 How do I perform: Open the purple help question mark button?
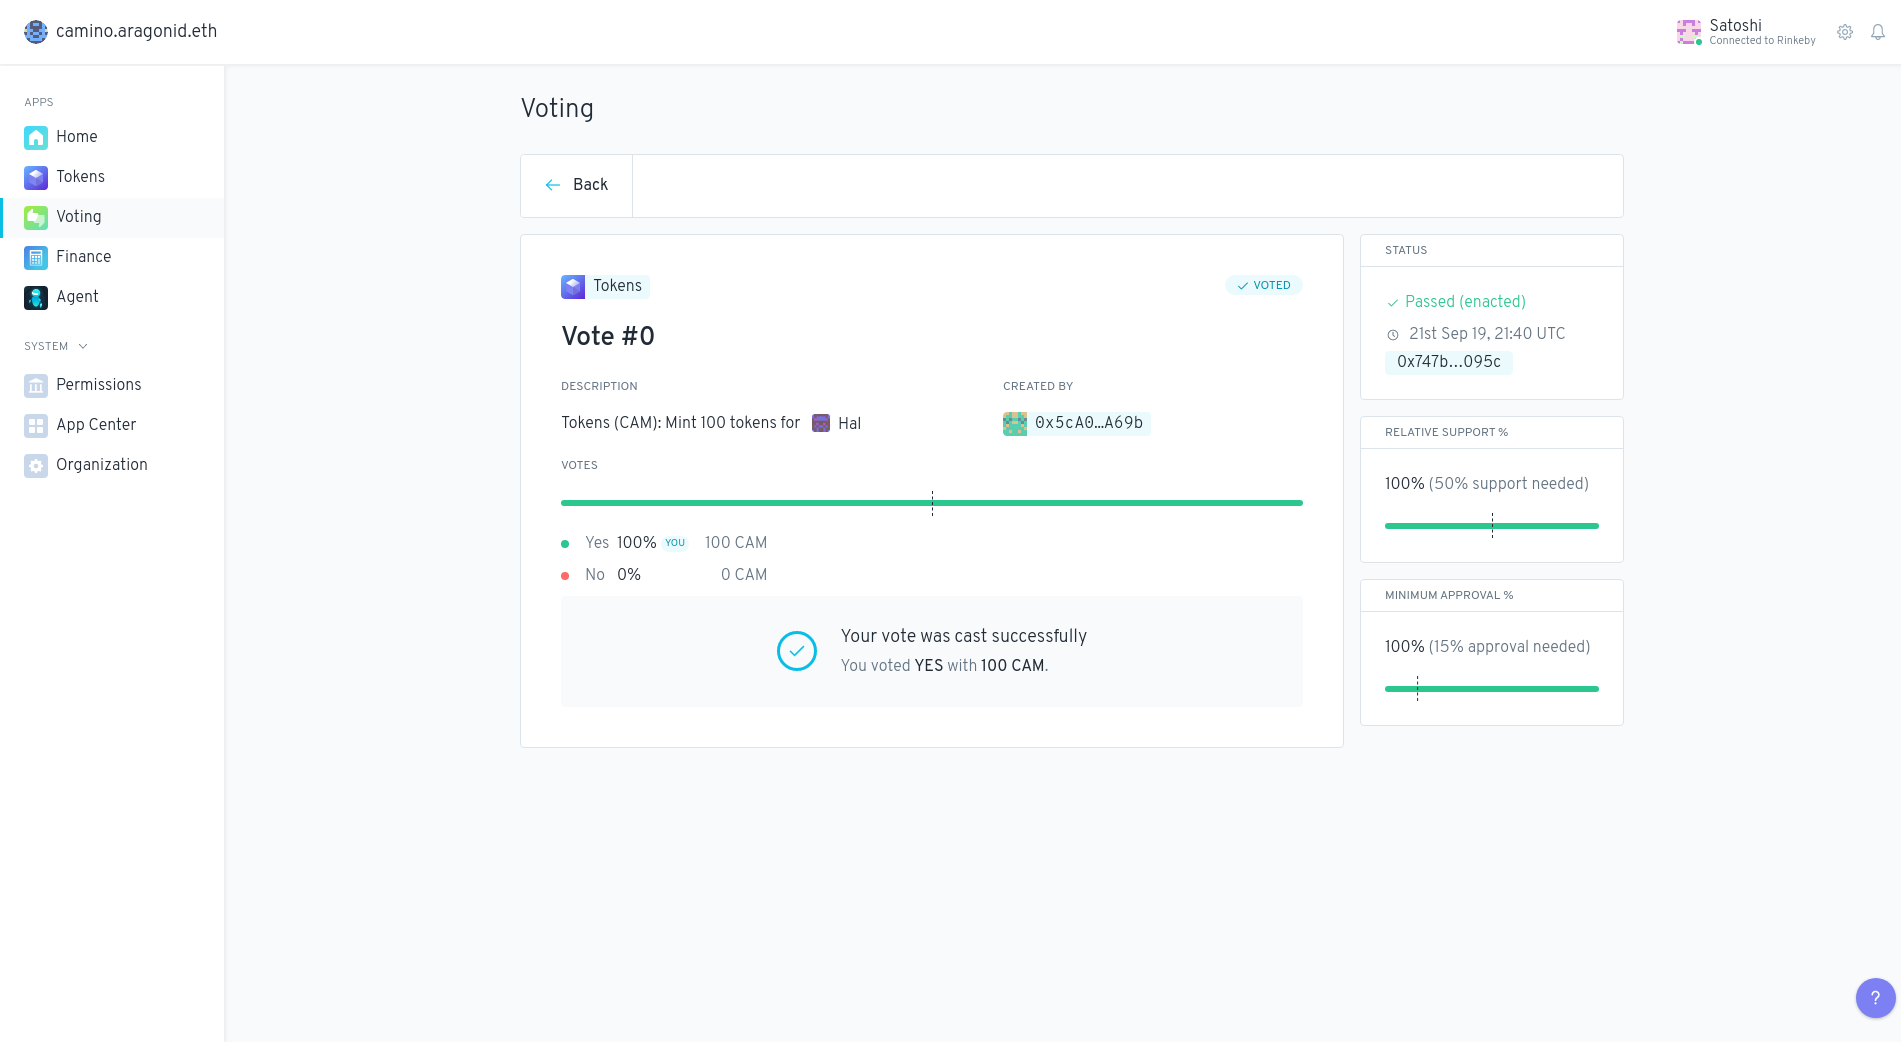point(1875,997)
